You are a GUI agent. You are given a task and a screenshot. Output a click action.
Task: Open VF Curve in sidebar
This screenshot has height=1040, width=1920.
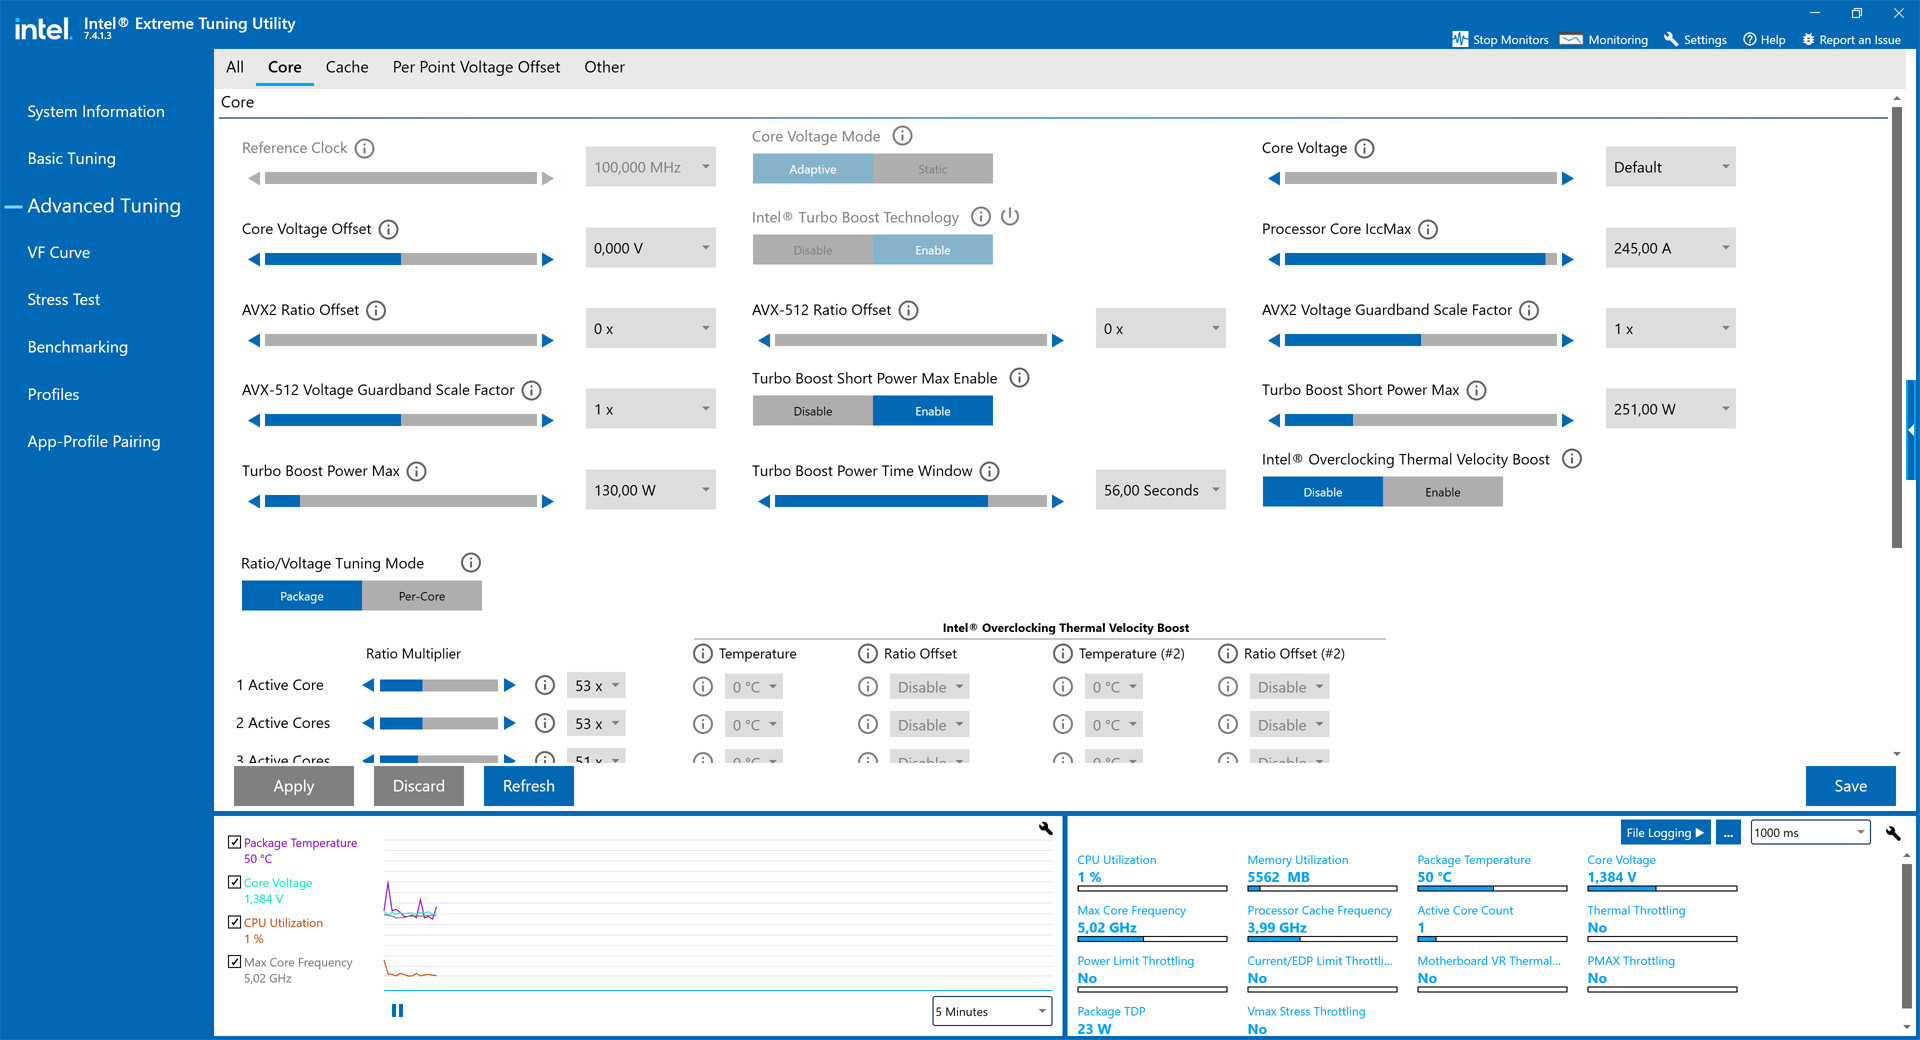point(59,253)
